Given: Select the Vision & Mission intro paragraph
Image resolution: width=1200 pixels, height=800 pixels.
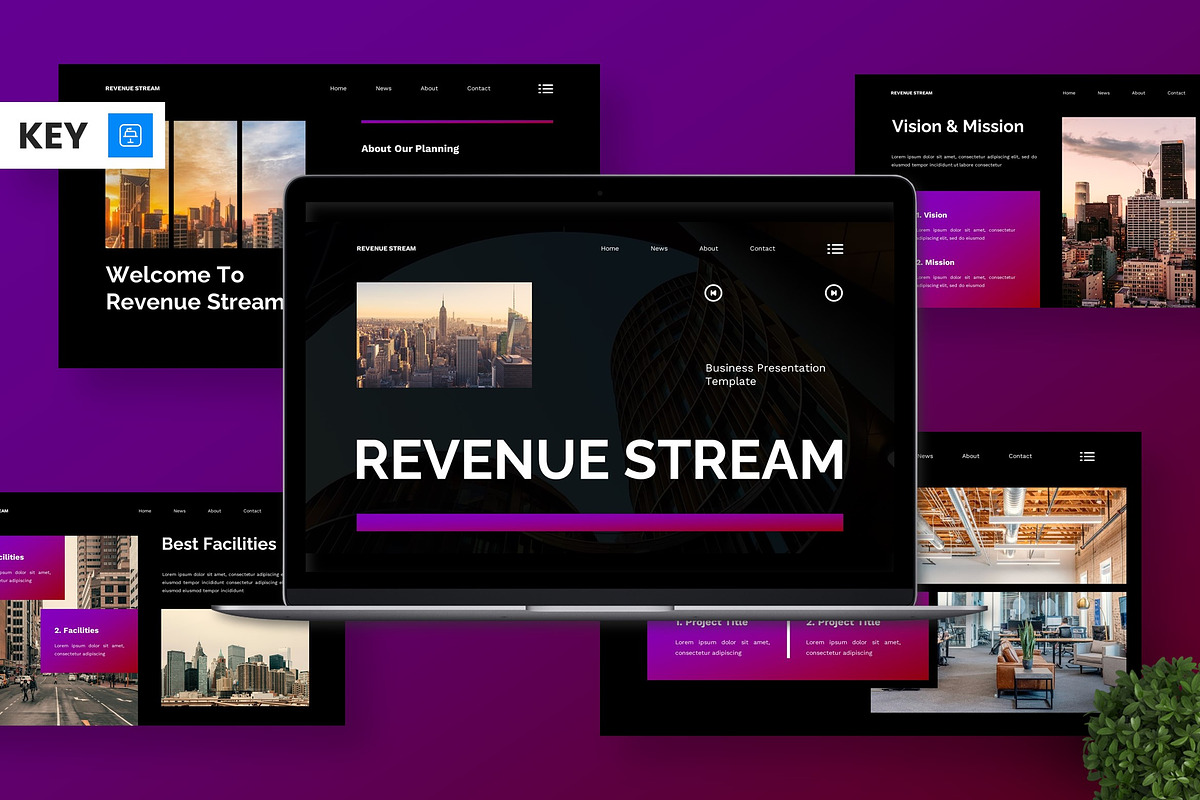Looking at the screenshot, I should point(963,161).
